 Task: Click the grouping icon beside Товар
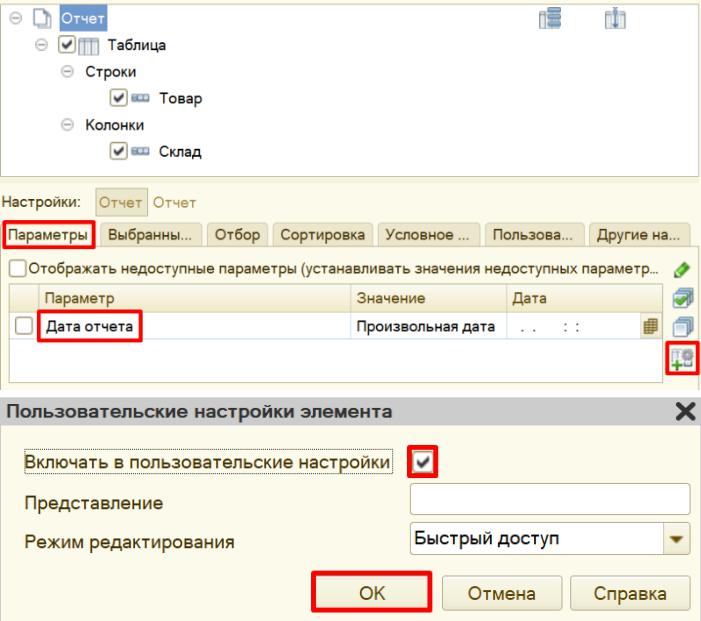(140, 98)
